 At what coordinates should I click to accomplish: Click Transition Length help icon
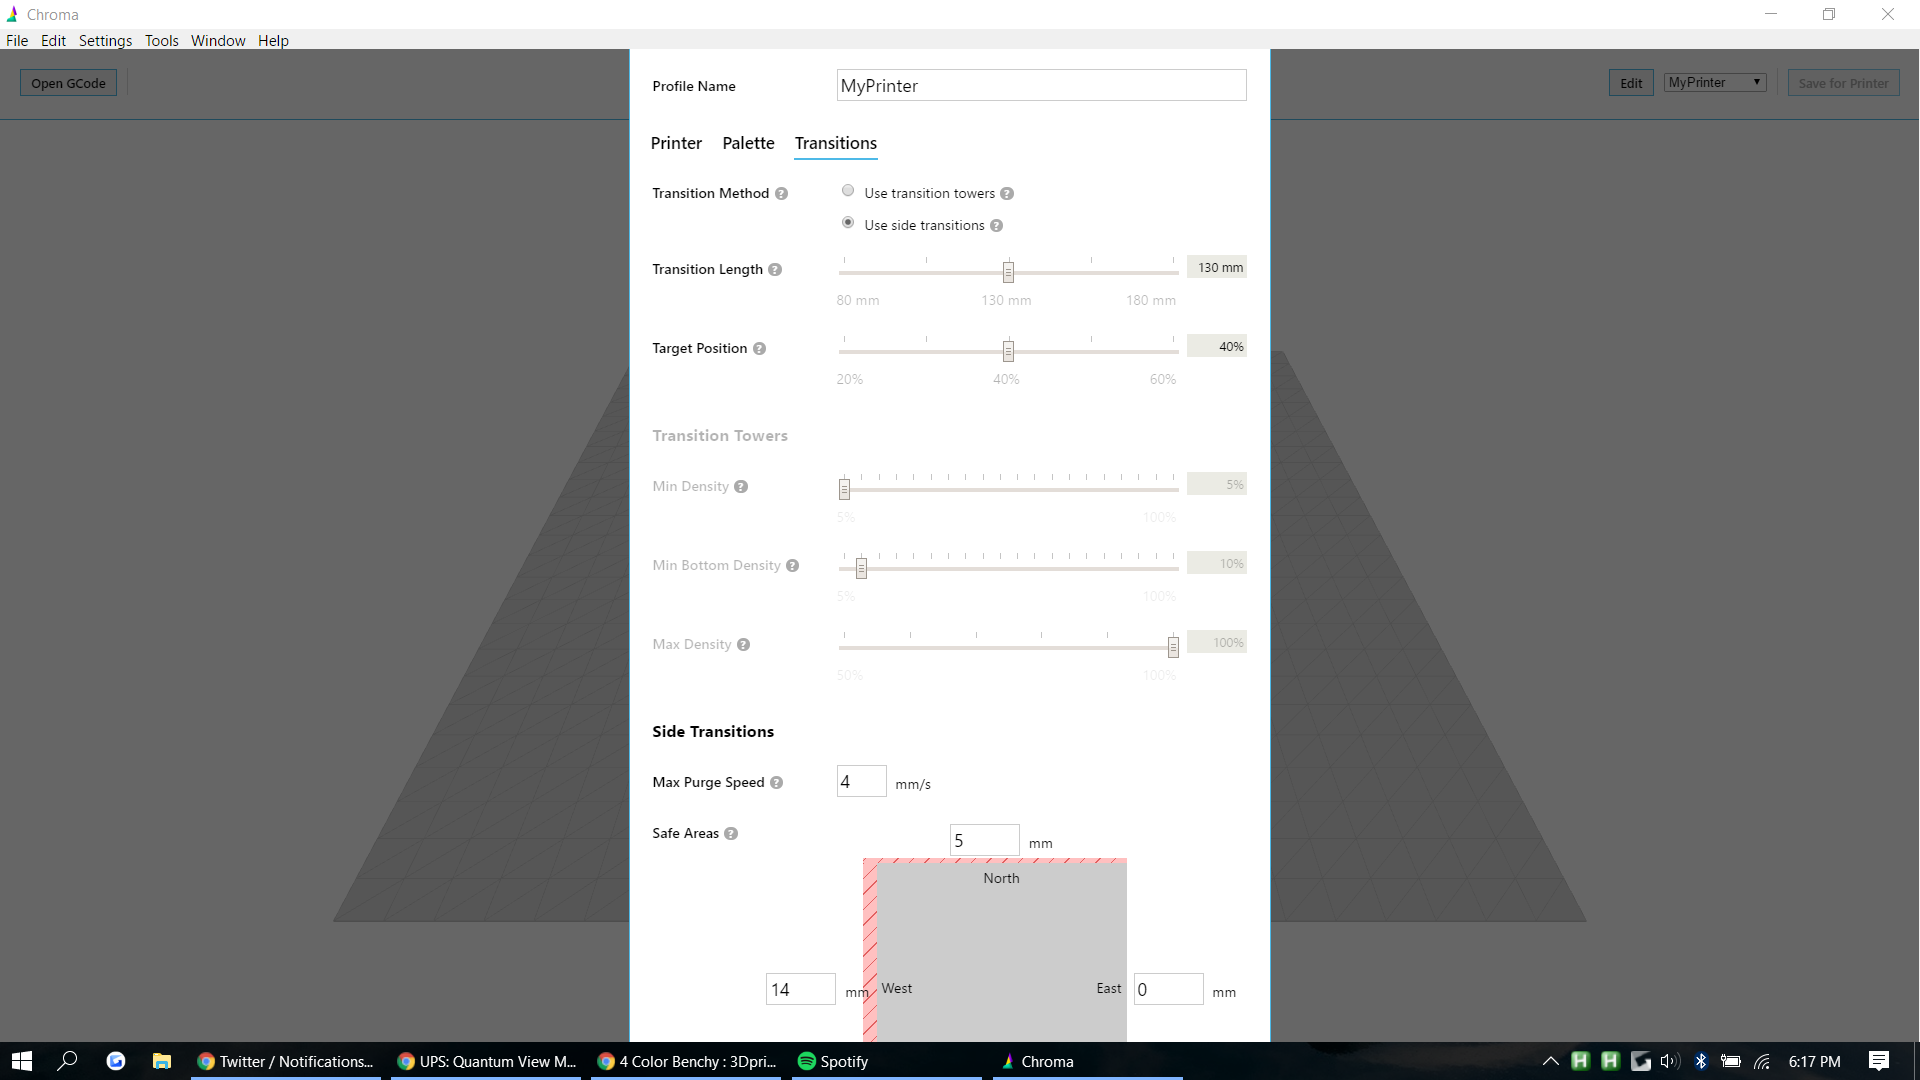click(x=775, y=270)
